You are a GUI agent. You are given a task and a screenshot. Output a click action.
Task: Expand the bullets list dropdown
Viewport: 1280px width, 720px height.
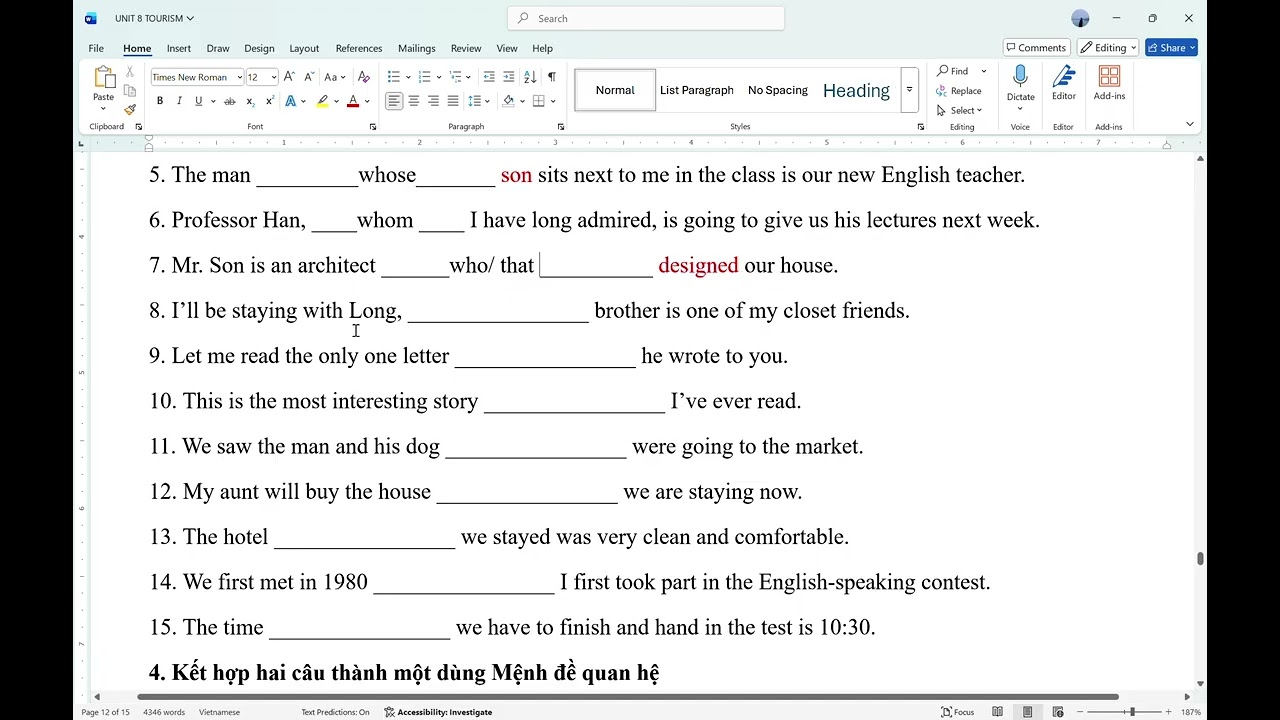(x=408, y=77)
